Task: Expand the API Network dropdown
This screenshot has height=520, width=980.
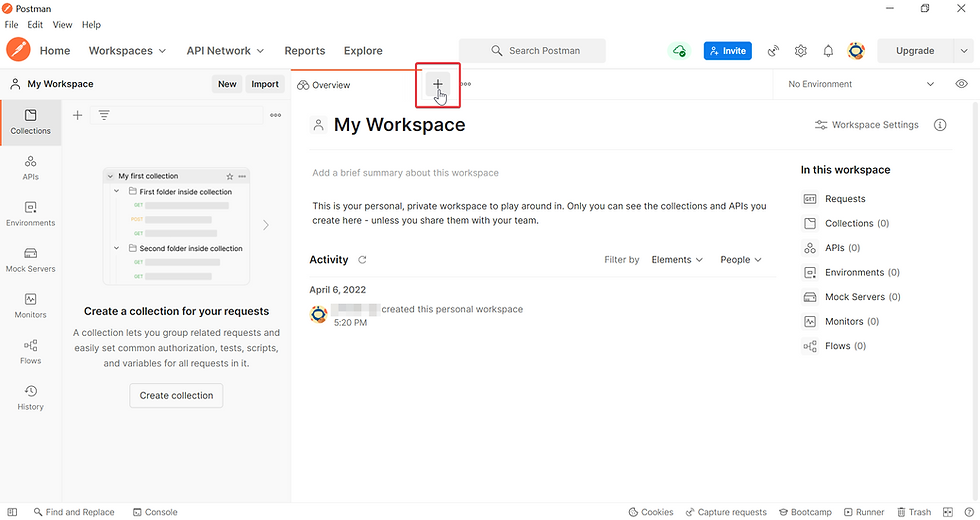Action: [x=226, y=51]
